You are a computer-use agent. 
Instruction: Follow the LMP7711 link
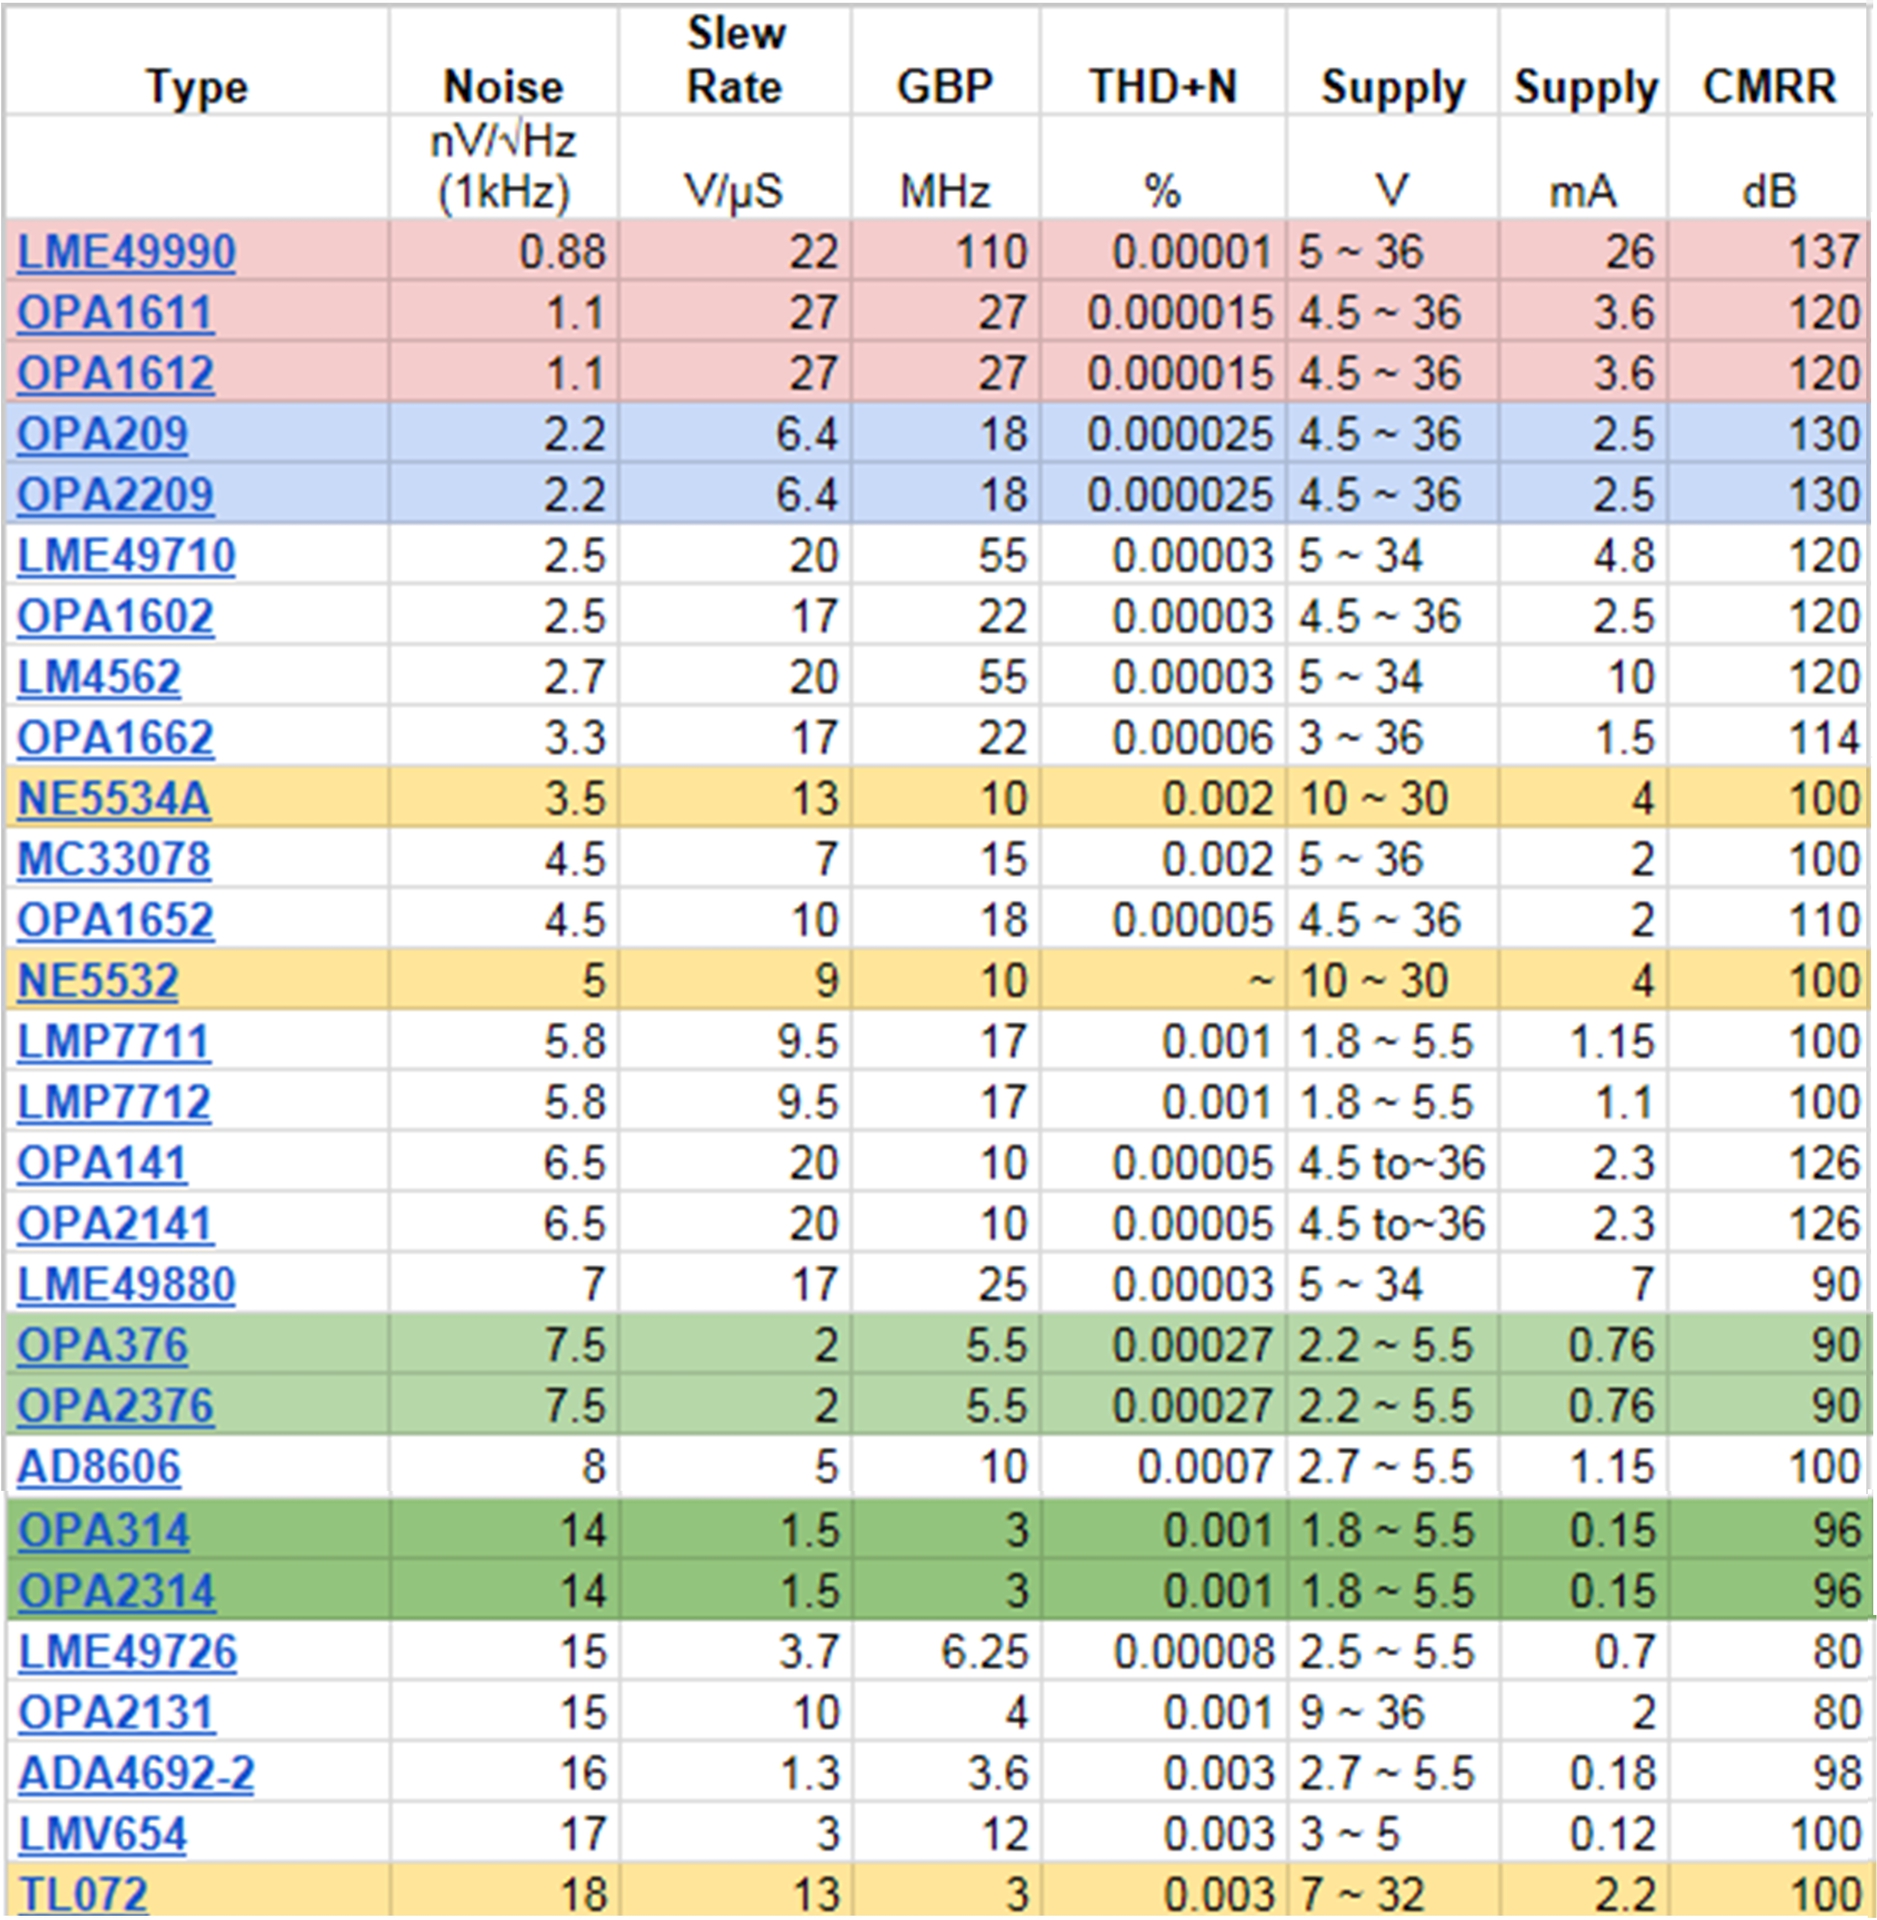[114, 1042]
